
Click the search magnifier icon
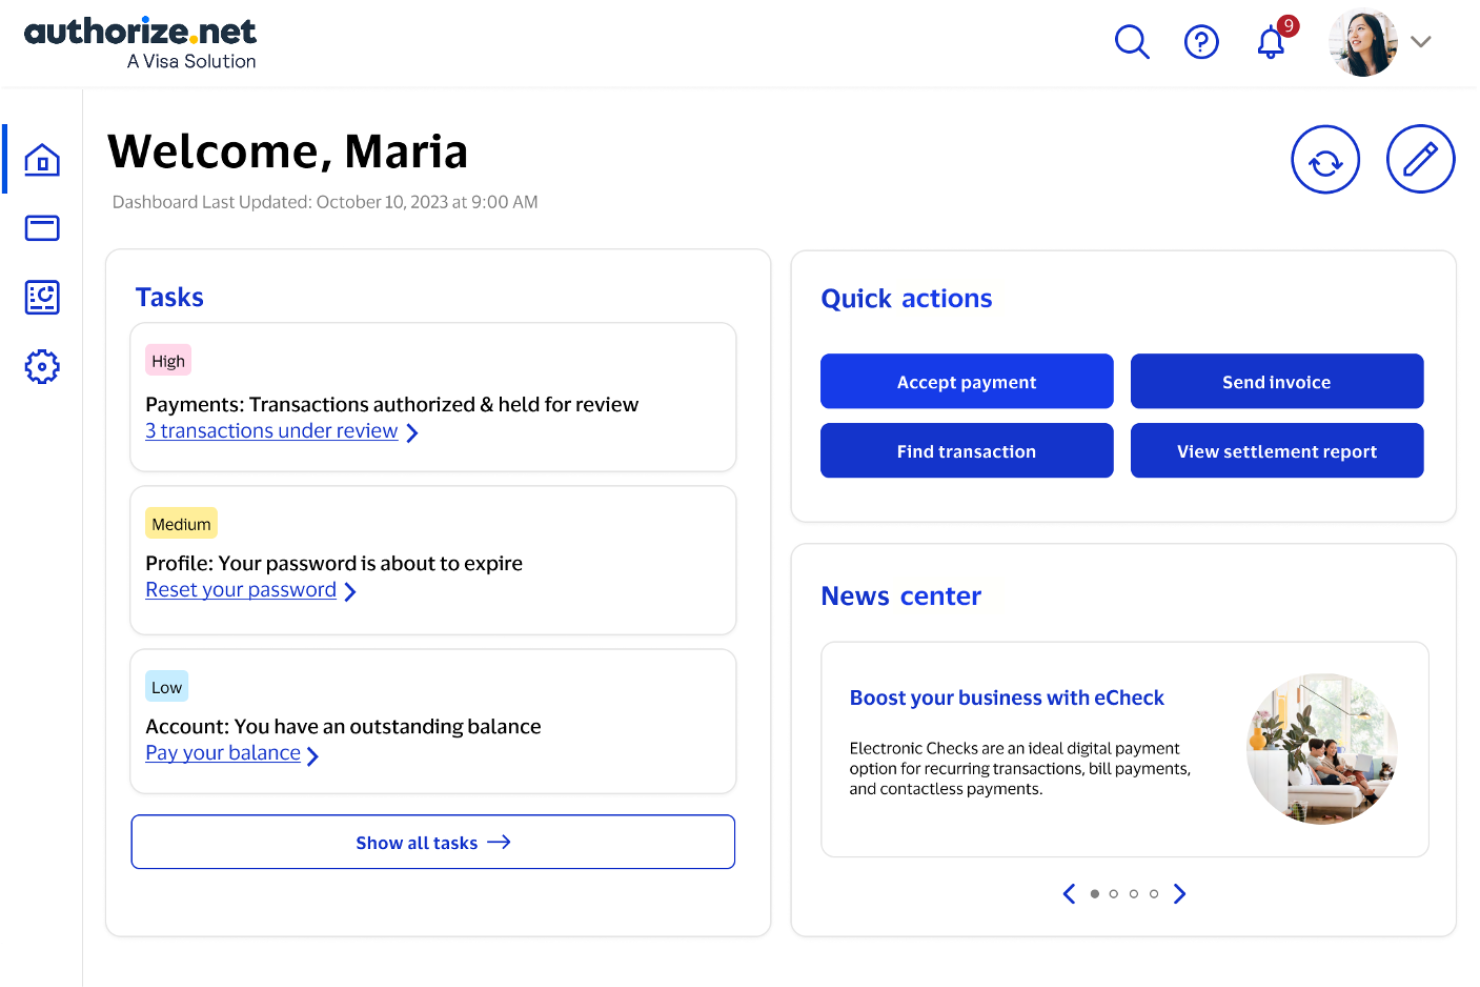pos(1132,42)
